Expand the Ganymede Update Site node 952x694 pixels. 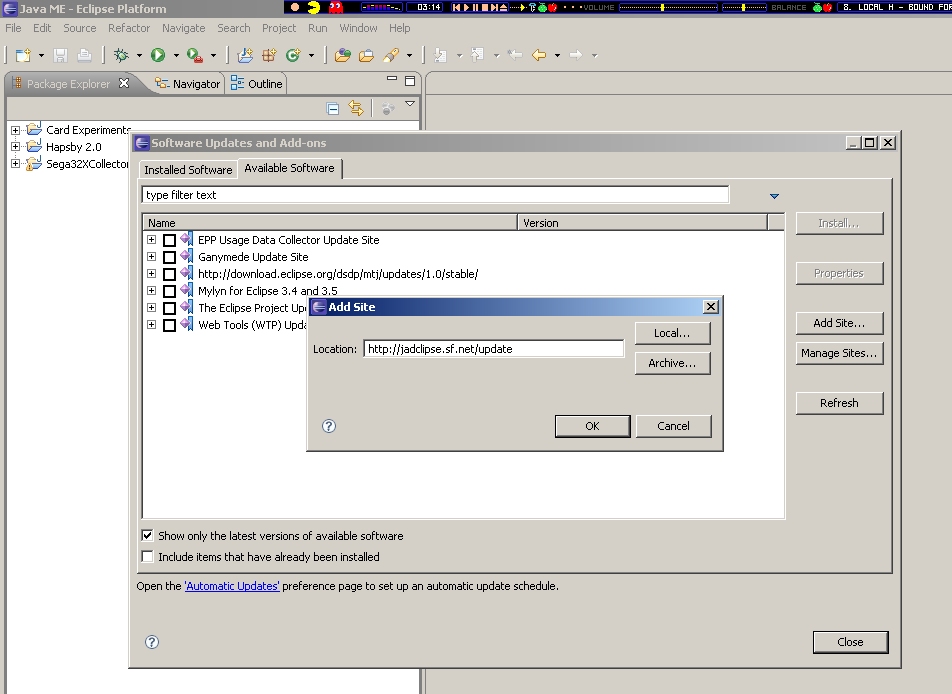point(151,257)
